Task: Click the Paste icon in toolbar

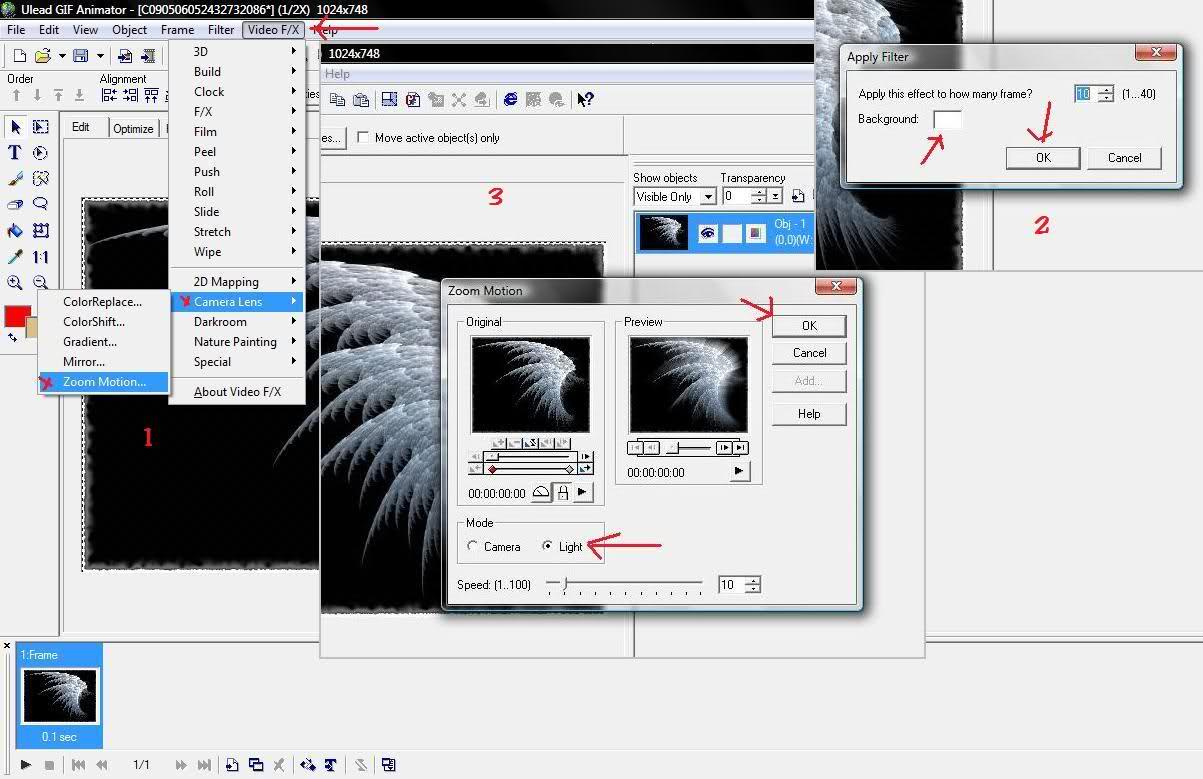Action: click(x=361, y=99)
